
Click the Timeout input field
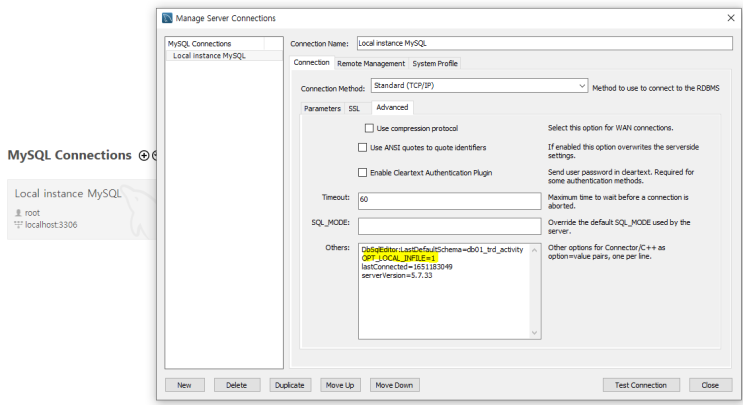click(449, 201)
